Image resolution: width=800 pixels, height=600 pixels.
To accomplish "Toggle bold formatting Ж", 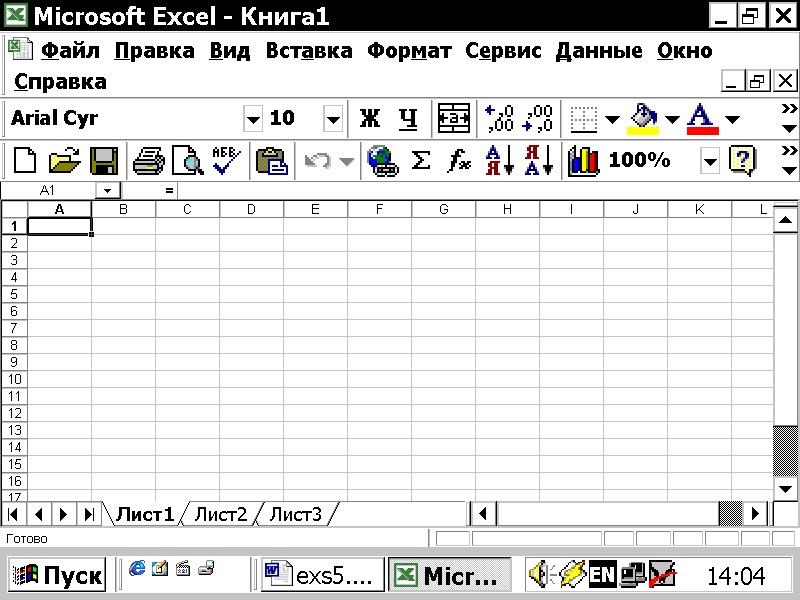I will tap(369, 118).
